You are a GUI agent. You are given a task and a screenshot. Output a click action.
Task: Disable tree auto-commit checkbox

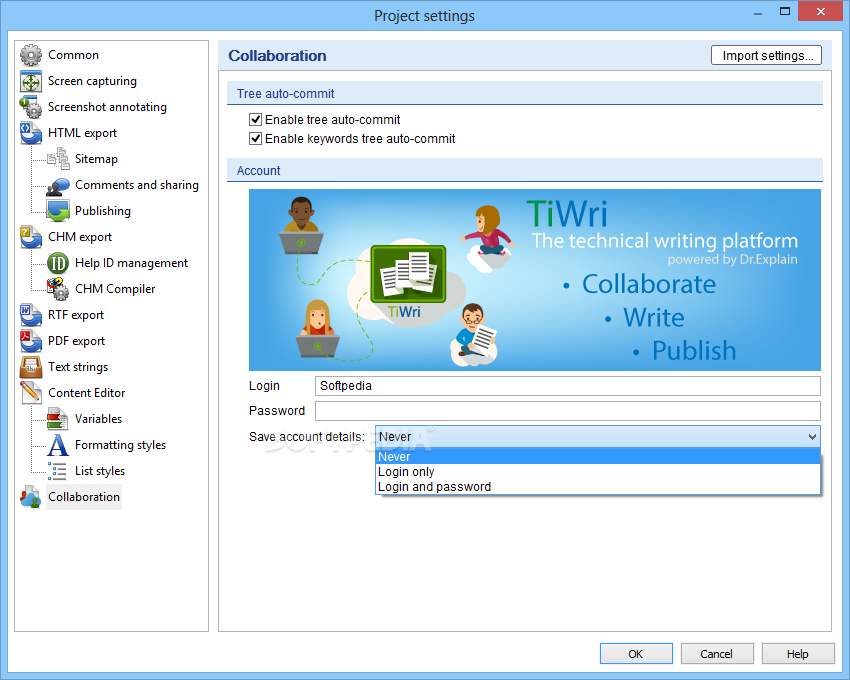coord(255,120)
